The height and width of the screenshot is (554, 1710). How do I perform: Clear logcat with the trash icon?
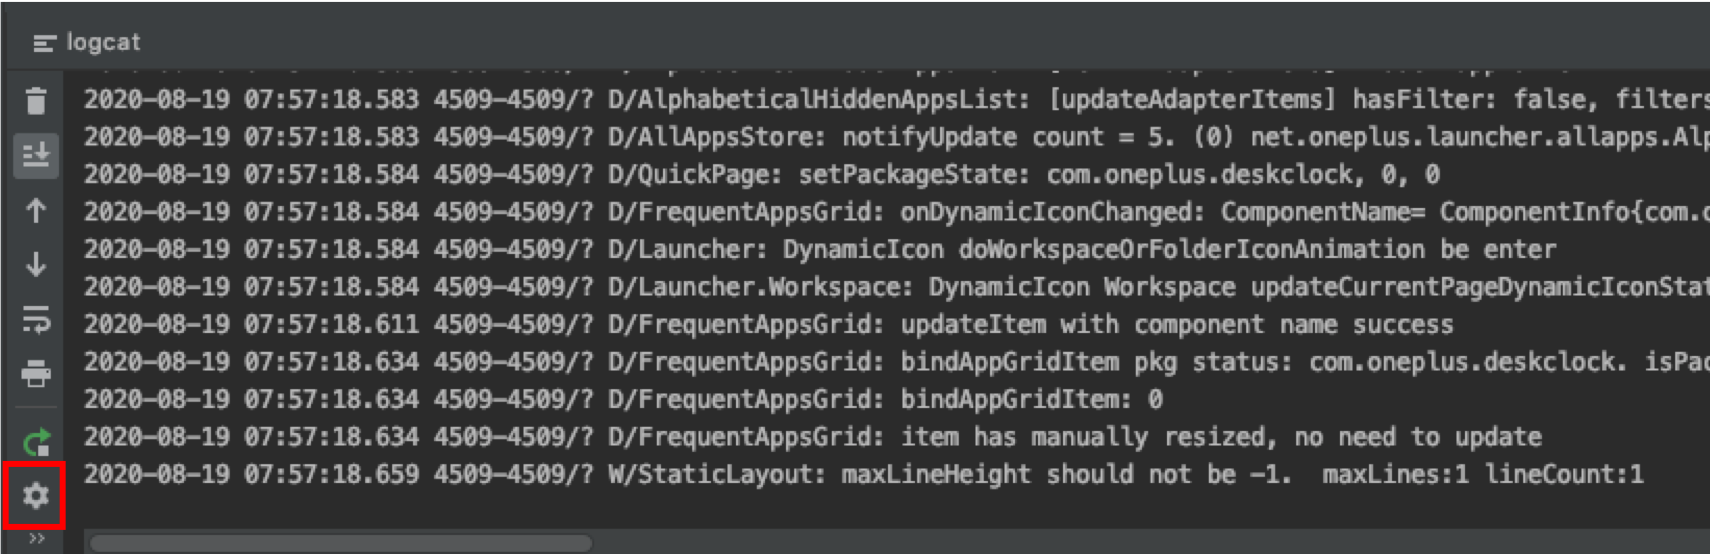pyautogui.click(x=36, y=100)
